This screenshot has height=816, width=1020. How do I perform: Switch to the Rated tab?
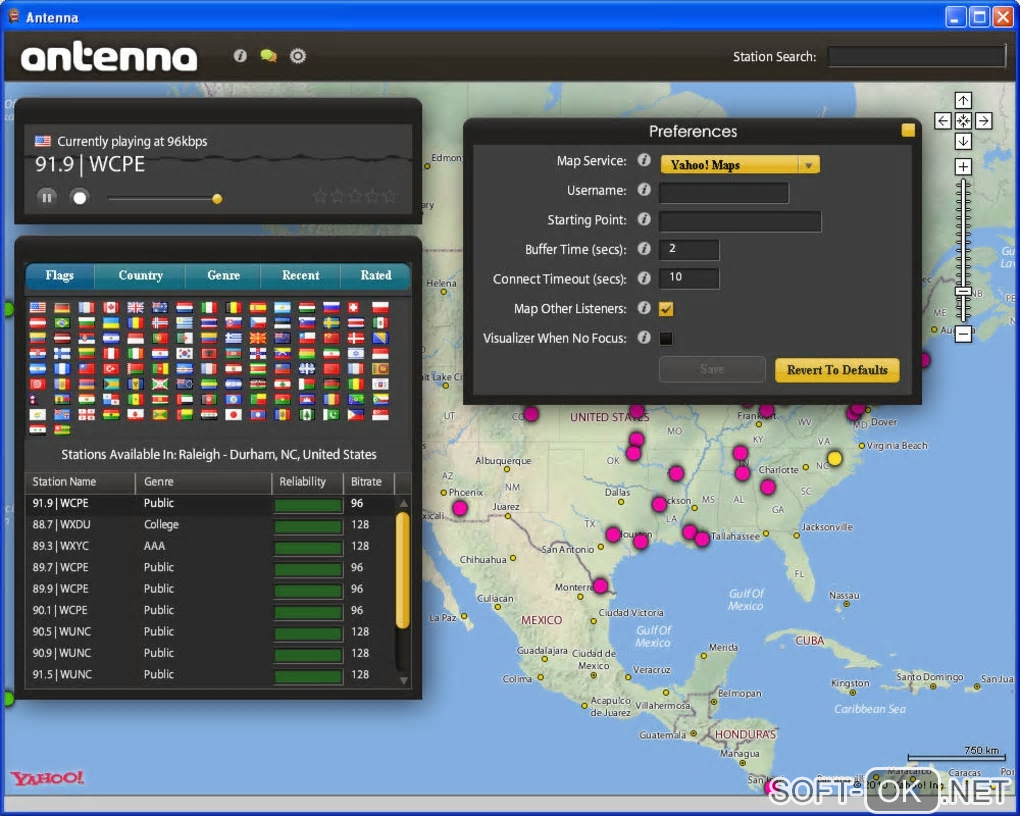[376, 275]
